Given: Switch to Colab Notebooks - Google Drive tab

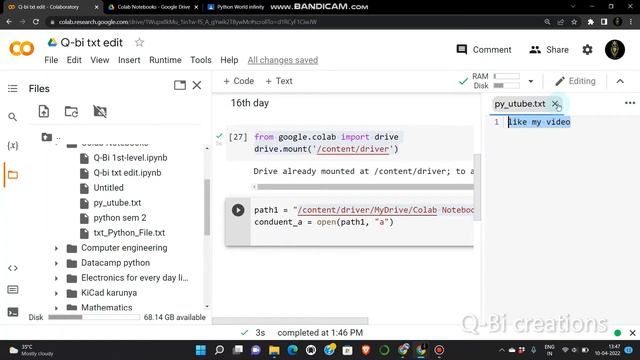Looking at the screenshot, I should [153, 7].
